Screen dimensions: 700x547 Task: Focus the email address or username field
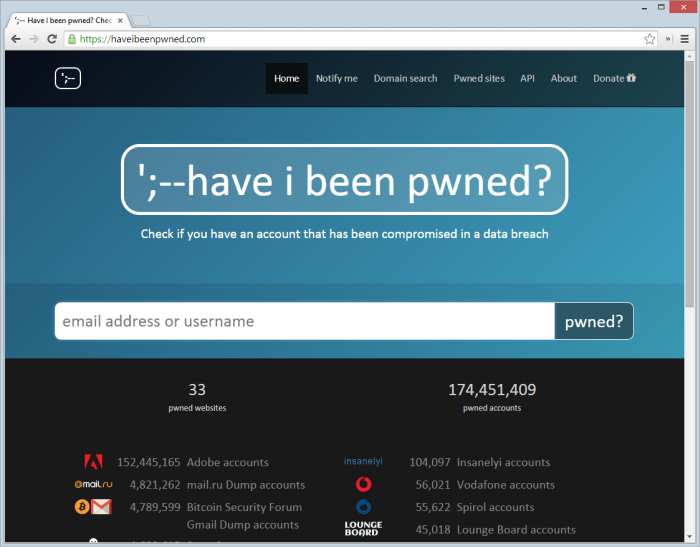[305, 321]
